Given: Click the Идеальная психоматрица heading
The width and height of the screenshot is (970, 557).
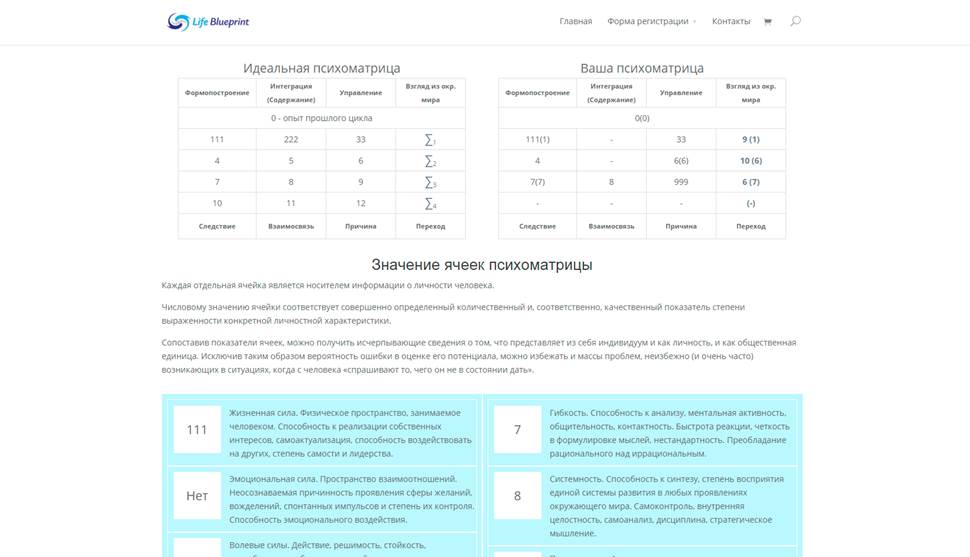Looking at the screenshot, I should (x=322, y=68).
